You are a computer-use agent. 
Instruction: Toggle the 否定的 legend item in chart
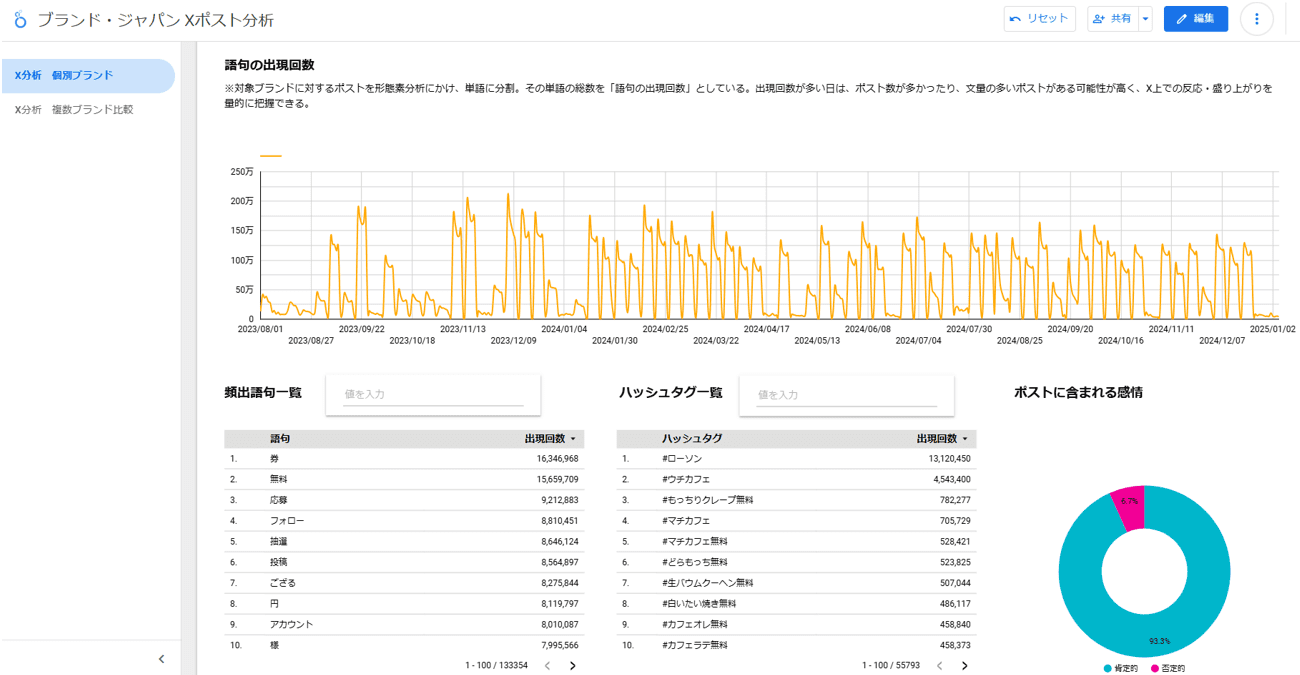tap(1166, 668)
